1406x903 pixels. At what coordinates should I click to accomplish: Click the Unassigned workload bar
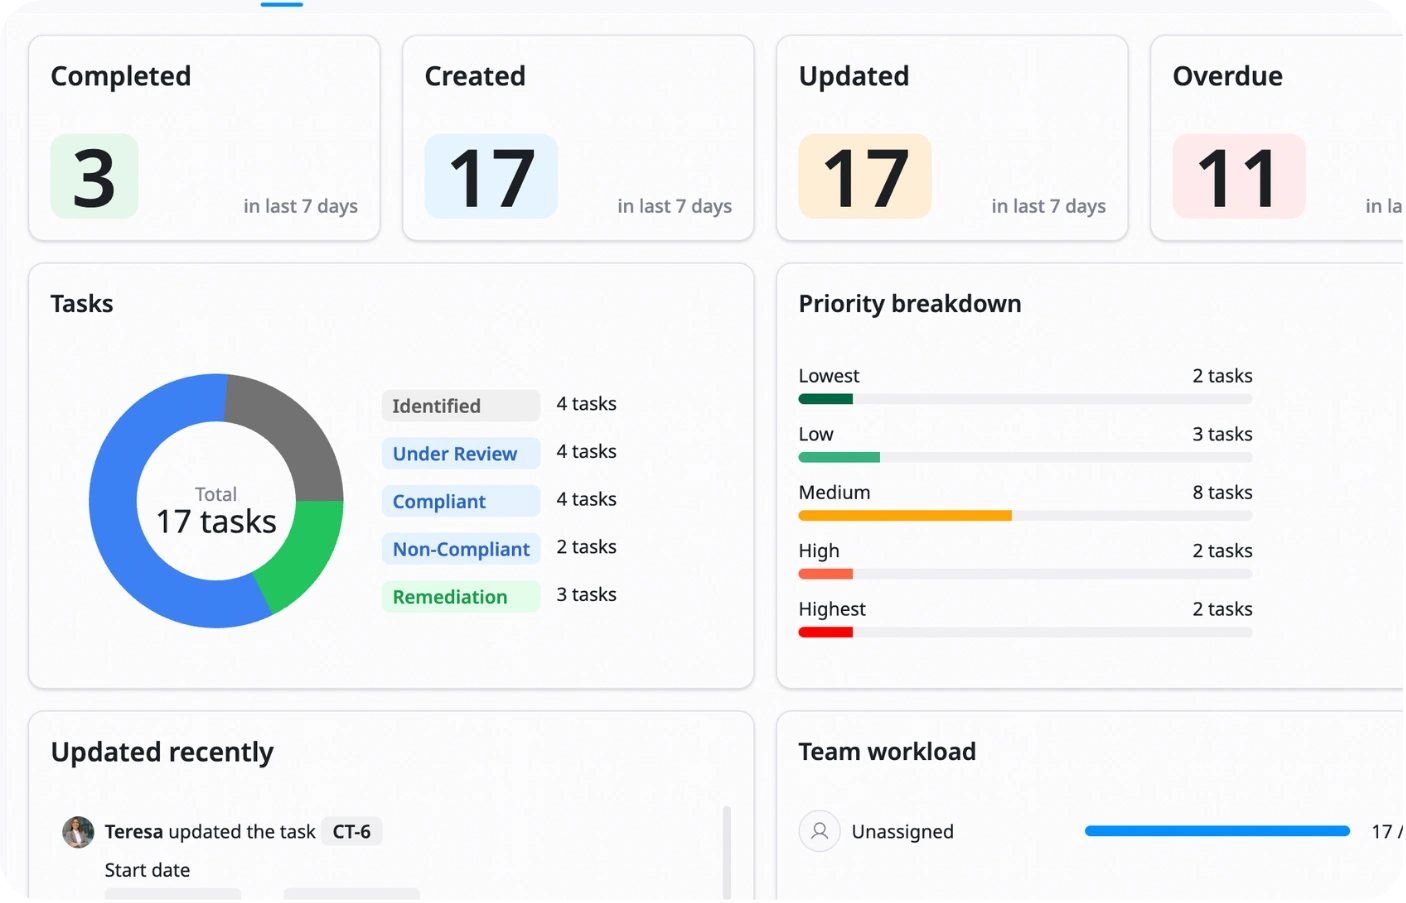coord(1217,831)
